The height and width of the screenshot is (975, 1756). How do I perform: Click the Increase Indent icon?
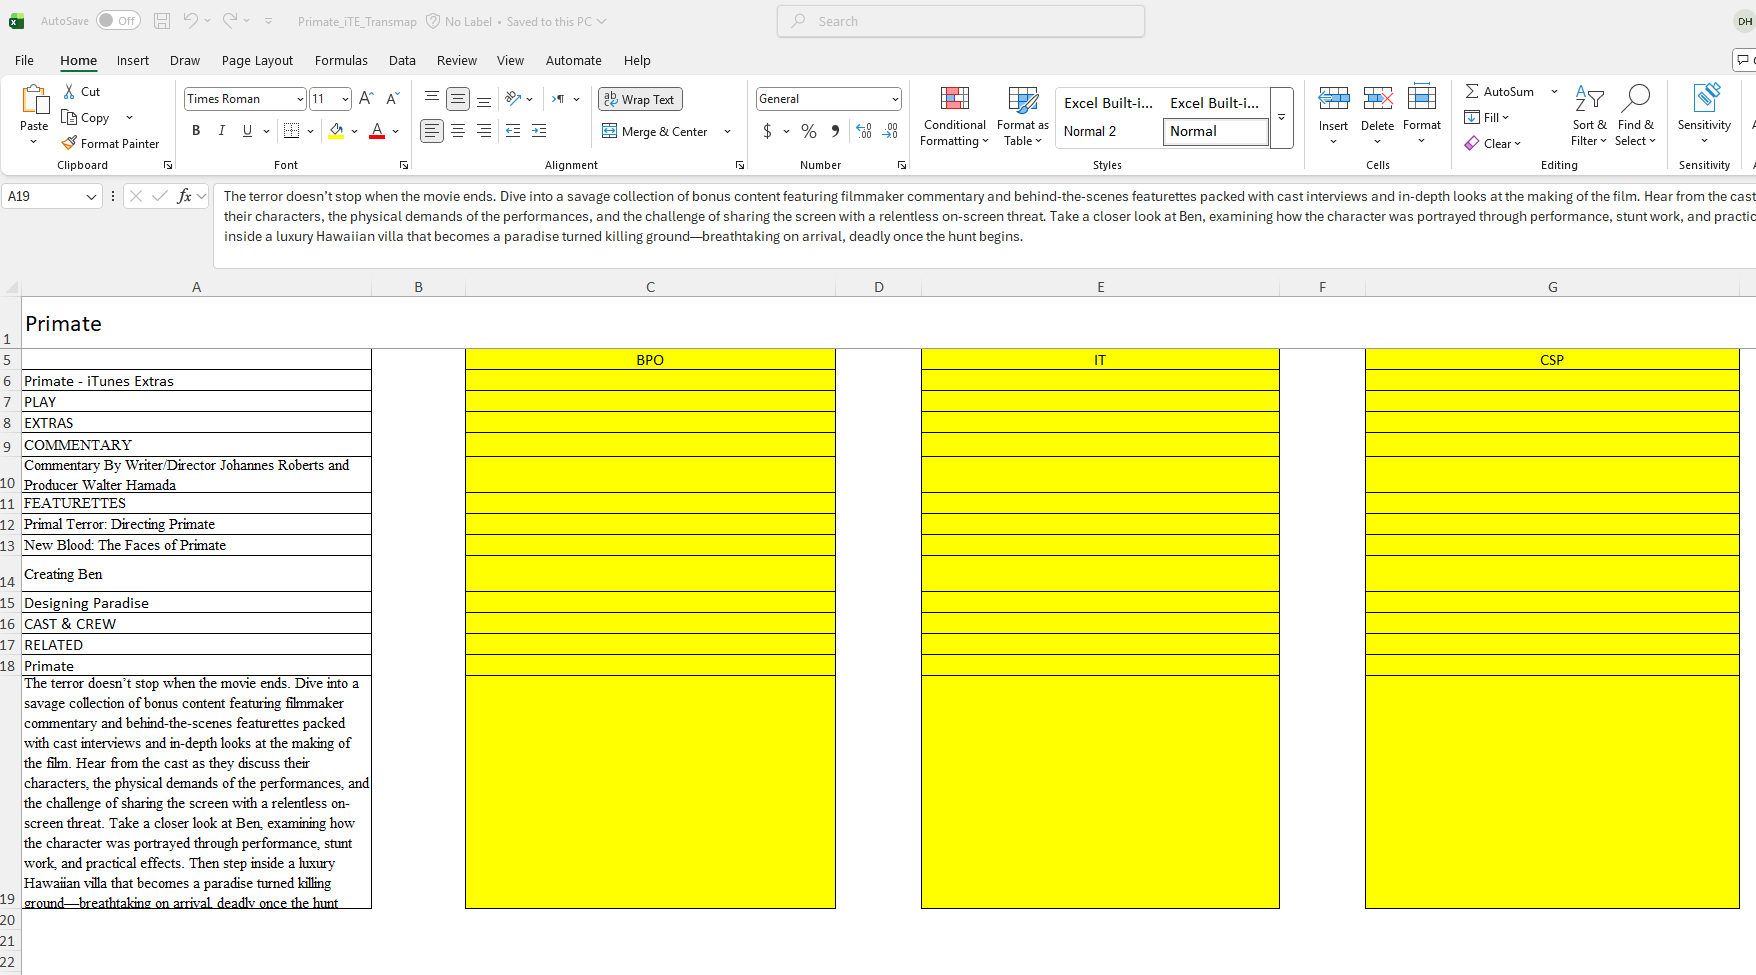(539, 131)
